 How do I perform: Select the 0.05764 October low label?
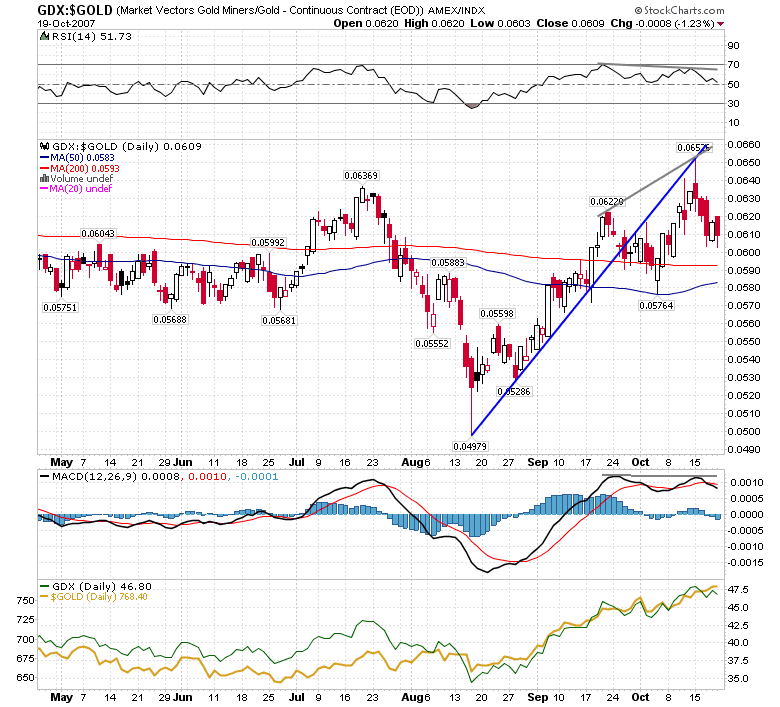pos(656,305)
